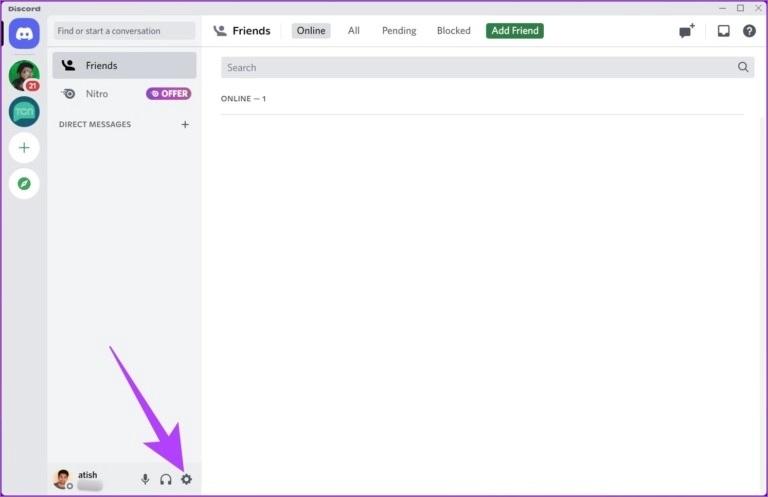Switch to Blocked tab

click(x=454, y=31)
